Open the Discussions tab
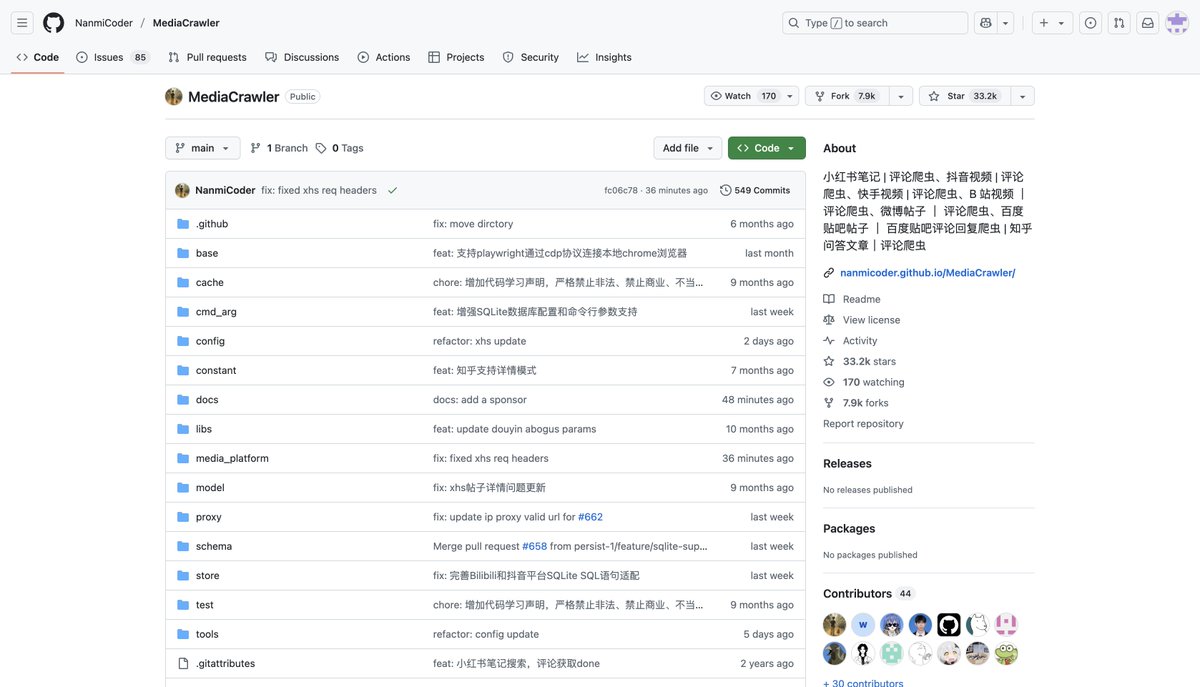Screen dimensions: 1200x687 point(302,57)
